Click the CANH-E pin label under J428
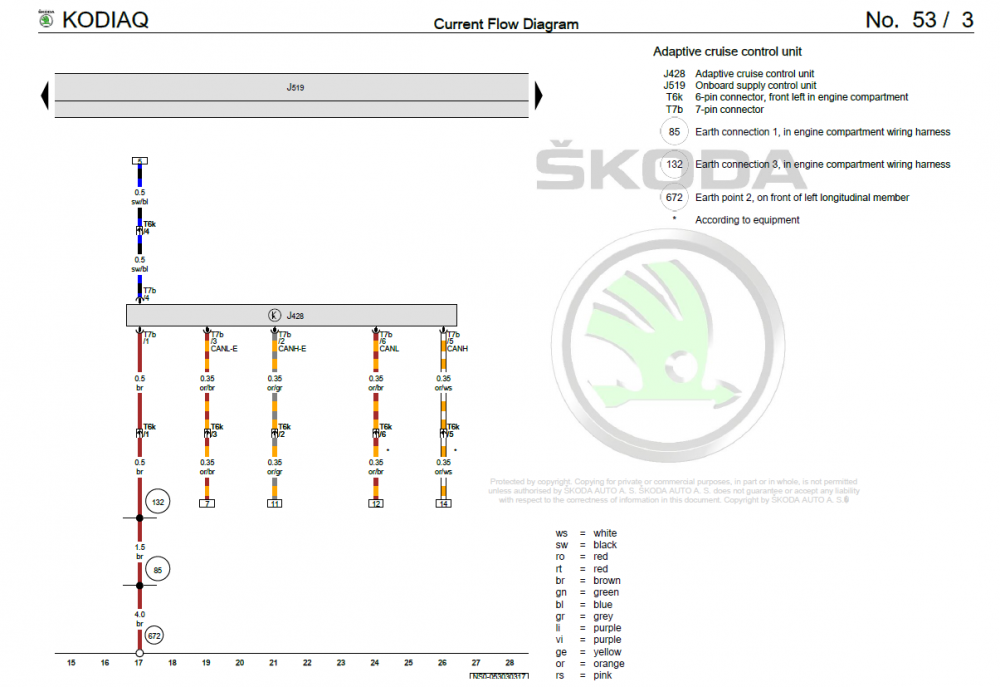This screenshot has width=1000, height=687. click(292, 349)
